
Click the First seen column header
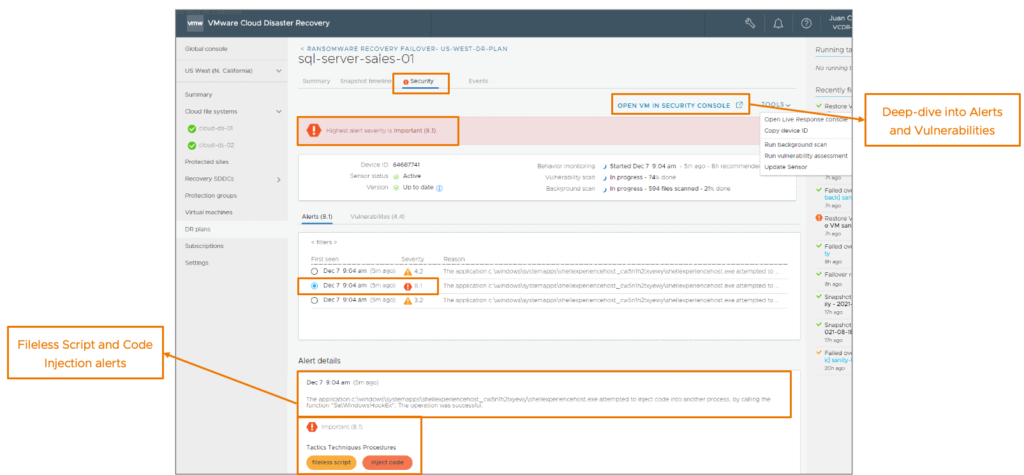(x=325, y=259)
